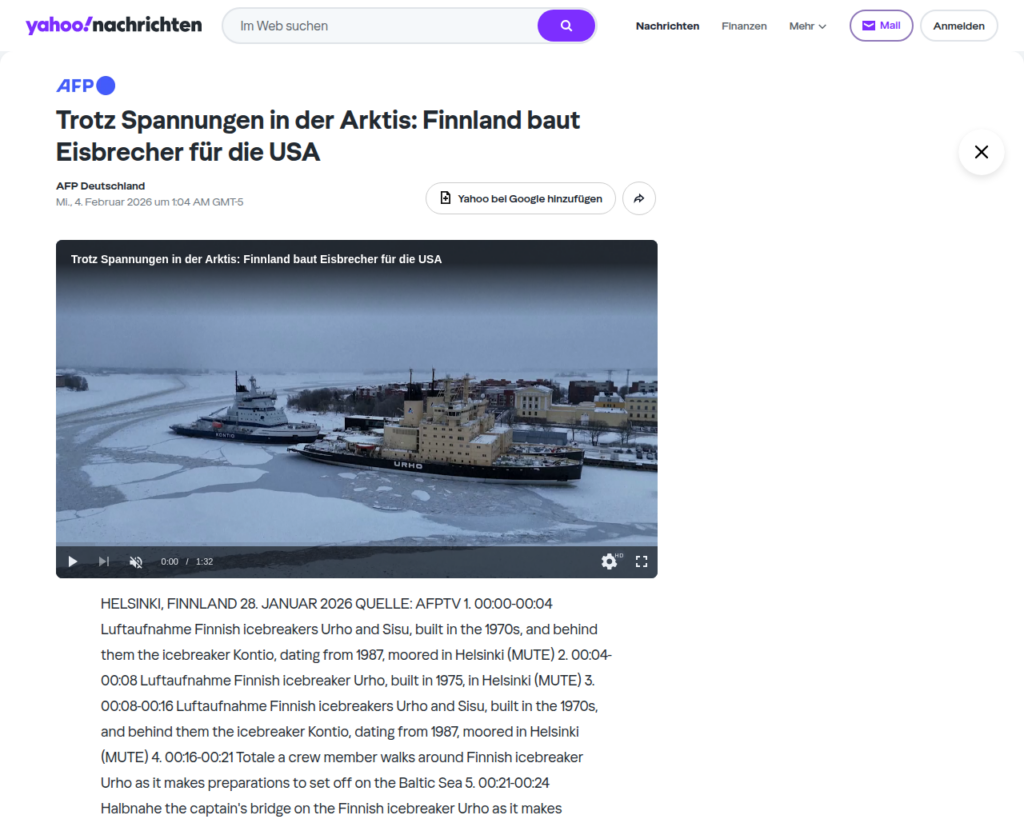Screen dimensions: 1024x819
Task: Skip to next video in player
Action: pyautogui.click(x=104, y=562)
